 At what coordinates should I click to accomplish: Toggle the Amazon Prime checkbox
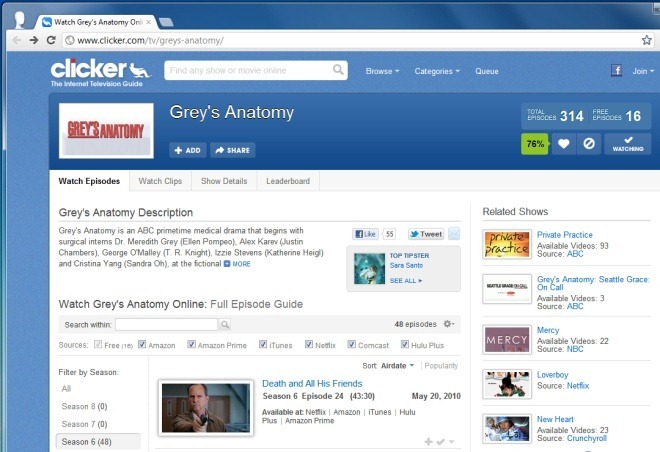pyautogui.click(x=192, y=344)
